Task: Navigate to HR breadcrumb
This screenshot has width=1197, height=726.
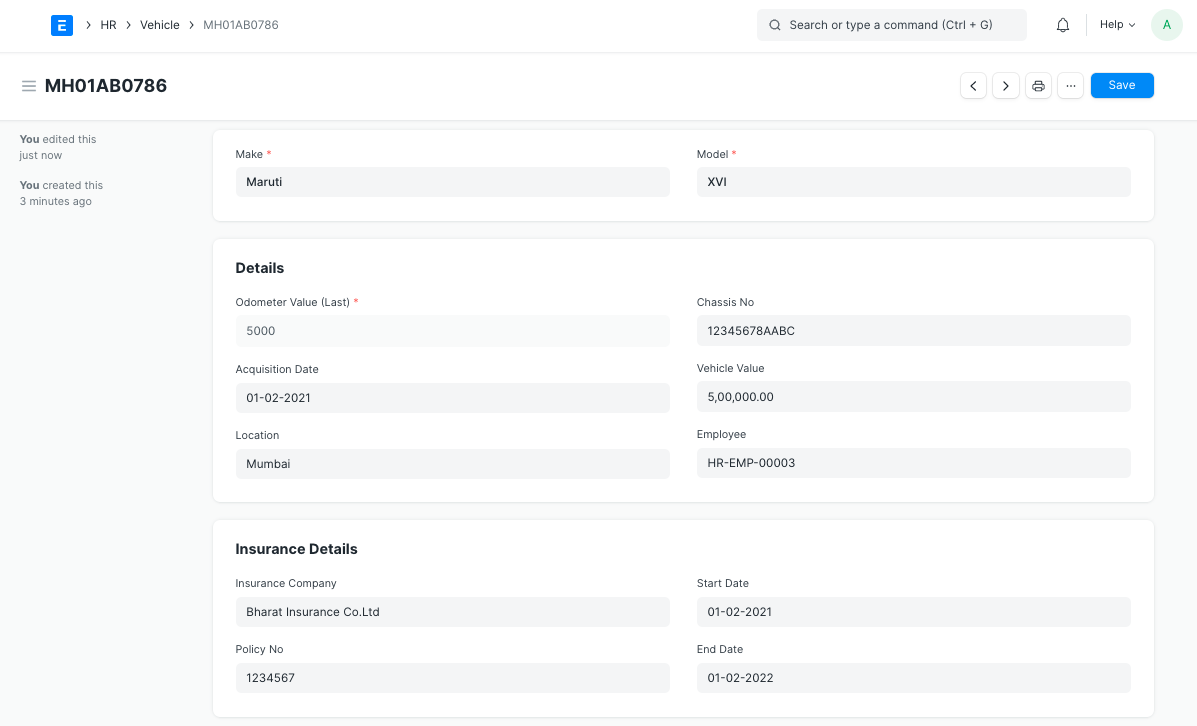Action: click(108, 25)
